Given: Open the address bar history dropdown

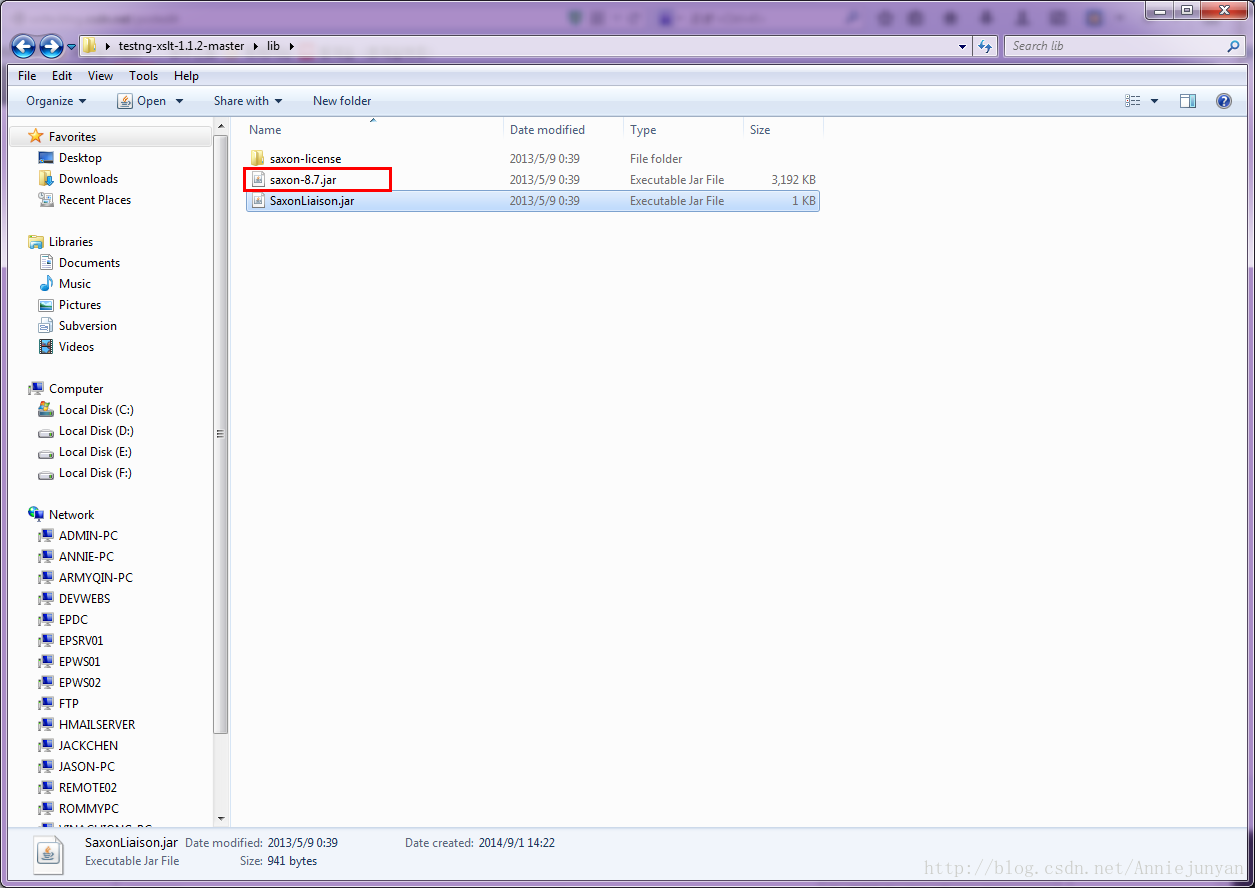Looking at the screenshot, I should point(962,46).
